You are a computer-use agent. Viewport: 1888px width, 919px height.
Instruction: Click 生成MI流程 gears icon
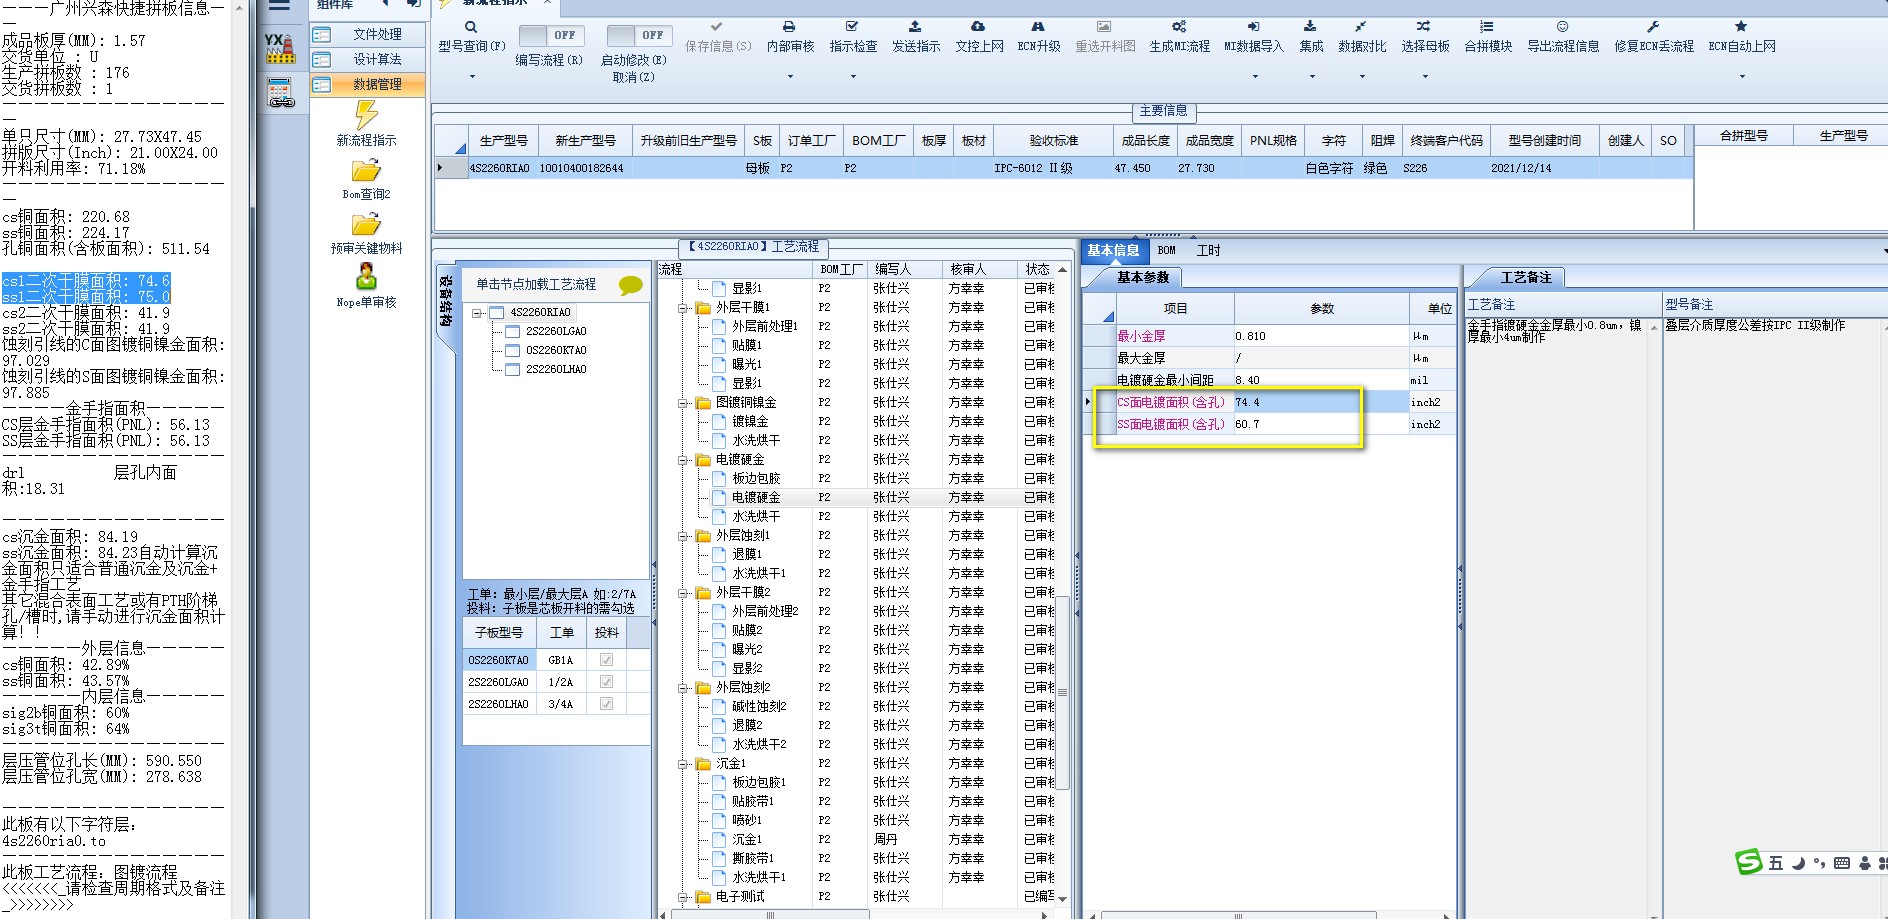point(1179,27)
